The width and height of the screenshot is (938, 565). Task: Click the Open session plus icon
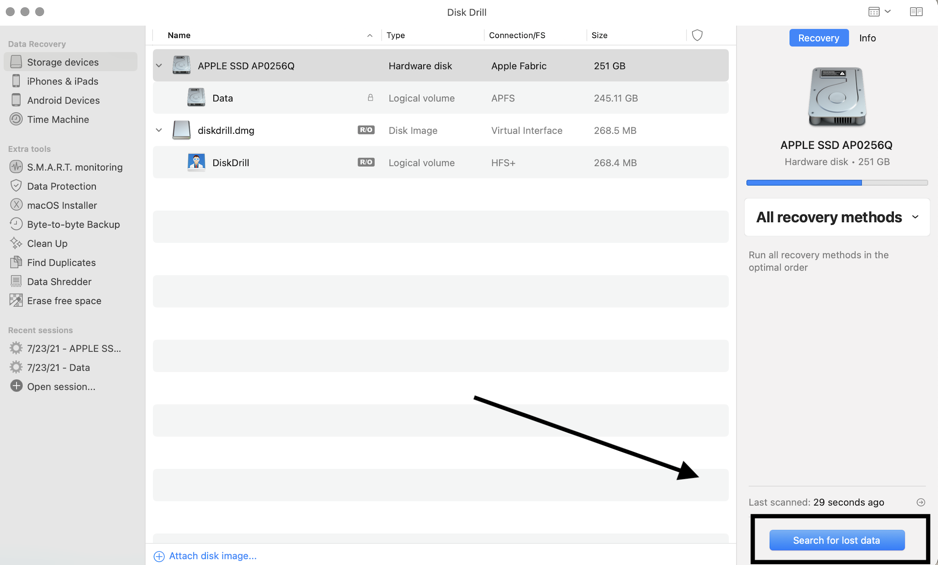pyautogui.click(x=16, y=386)
